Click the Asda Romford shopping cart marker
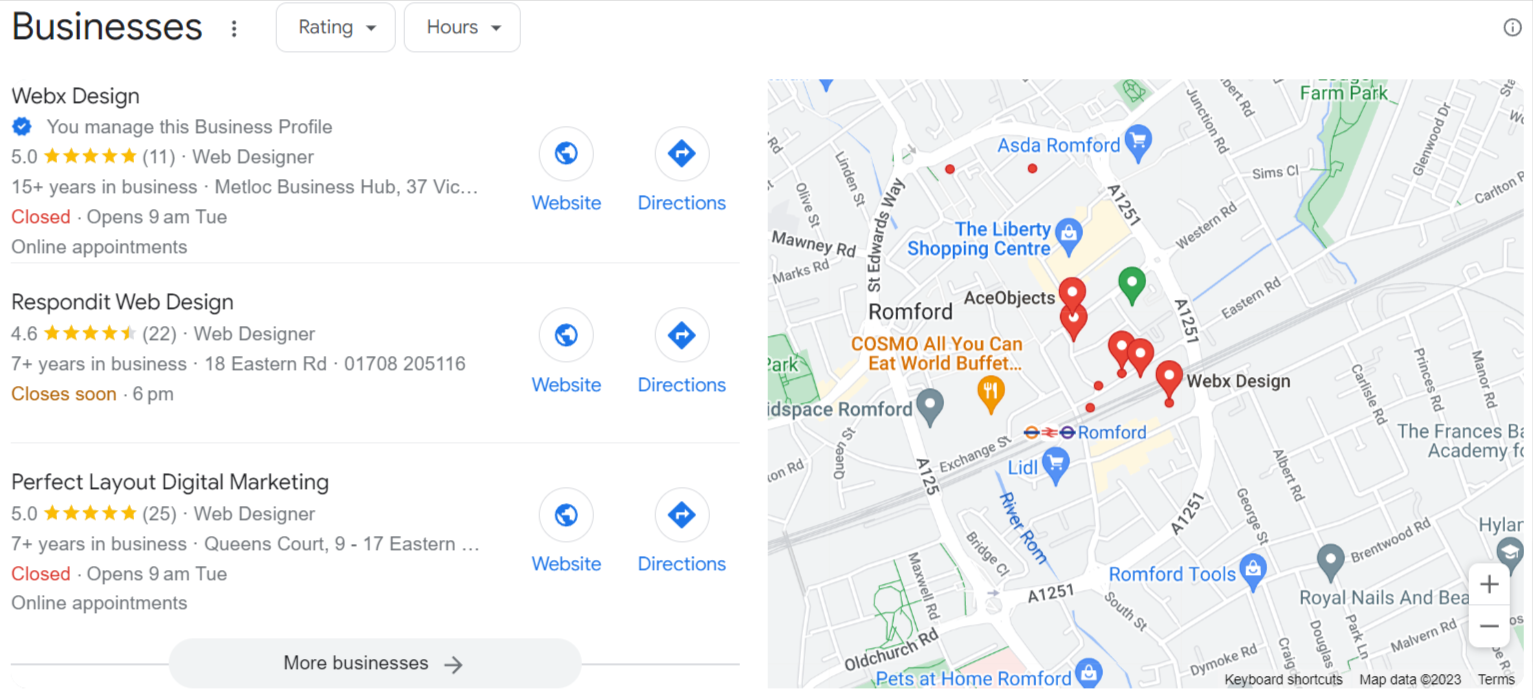 point(1137,144)
